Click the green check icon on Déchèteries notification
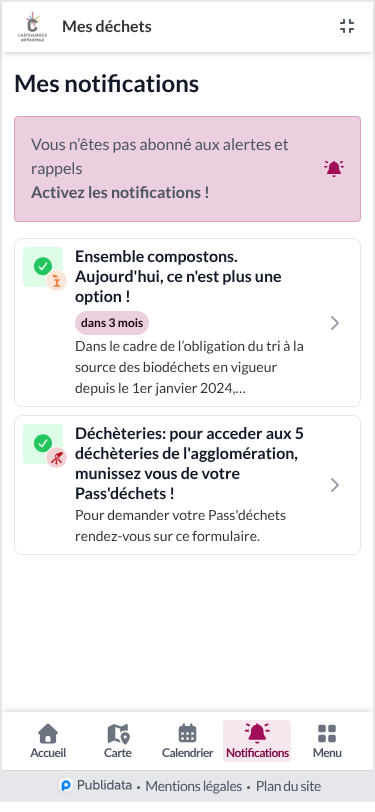Screen dimensions: 375x812 (43, 444)
